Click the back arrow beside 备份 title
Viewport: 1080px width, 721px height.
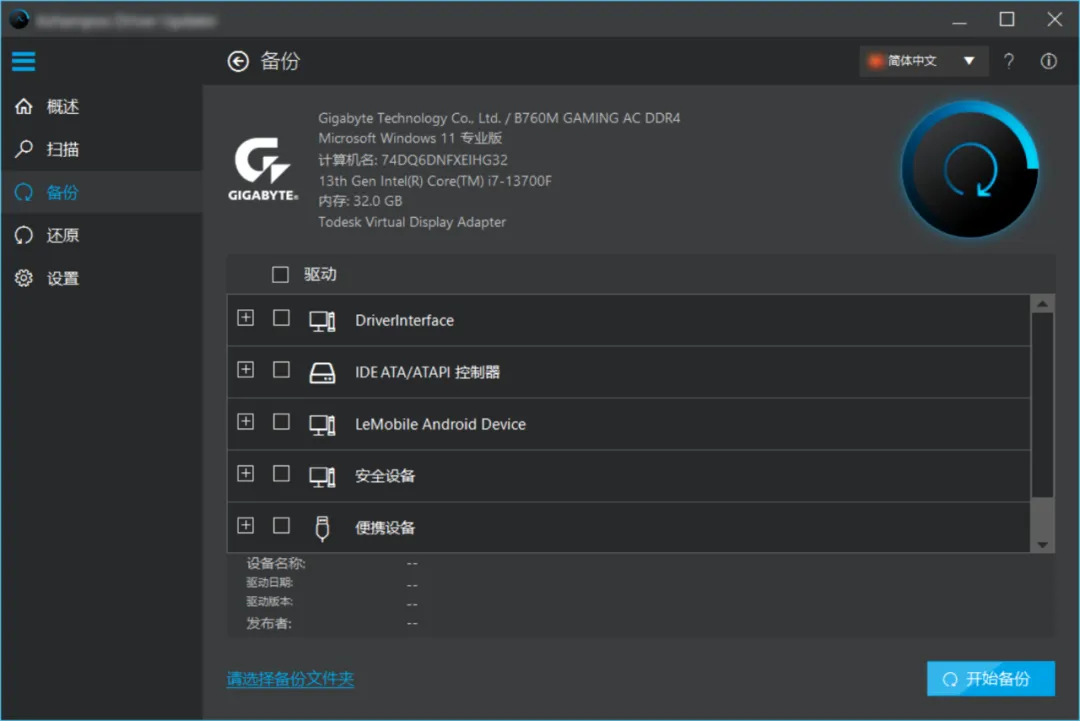click(238, 61)
